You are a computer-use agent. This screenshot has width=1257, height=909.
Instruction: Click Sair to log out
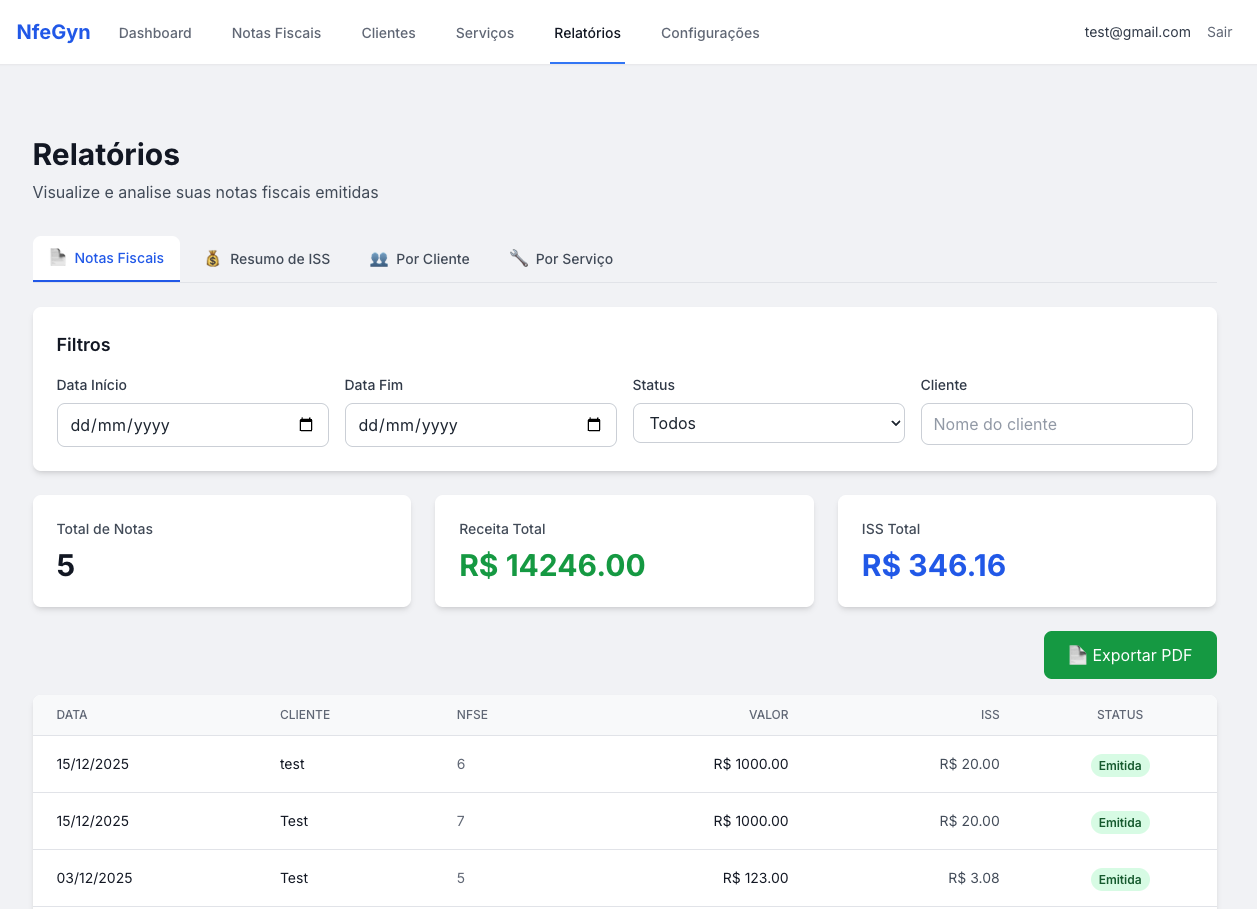(1219, 31)
